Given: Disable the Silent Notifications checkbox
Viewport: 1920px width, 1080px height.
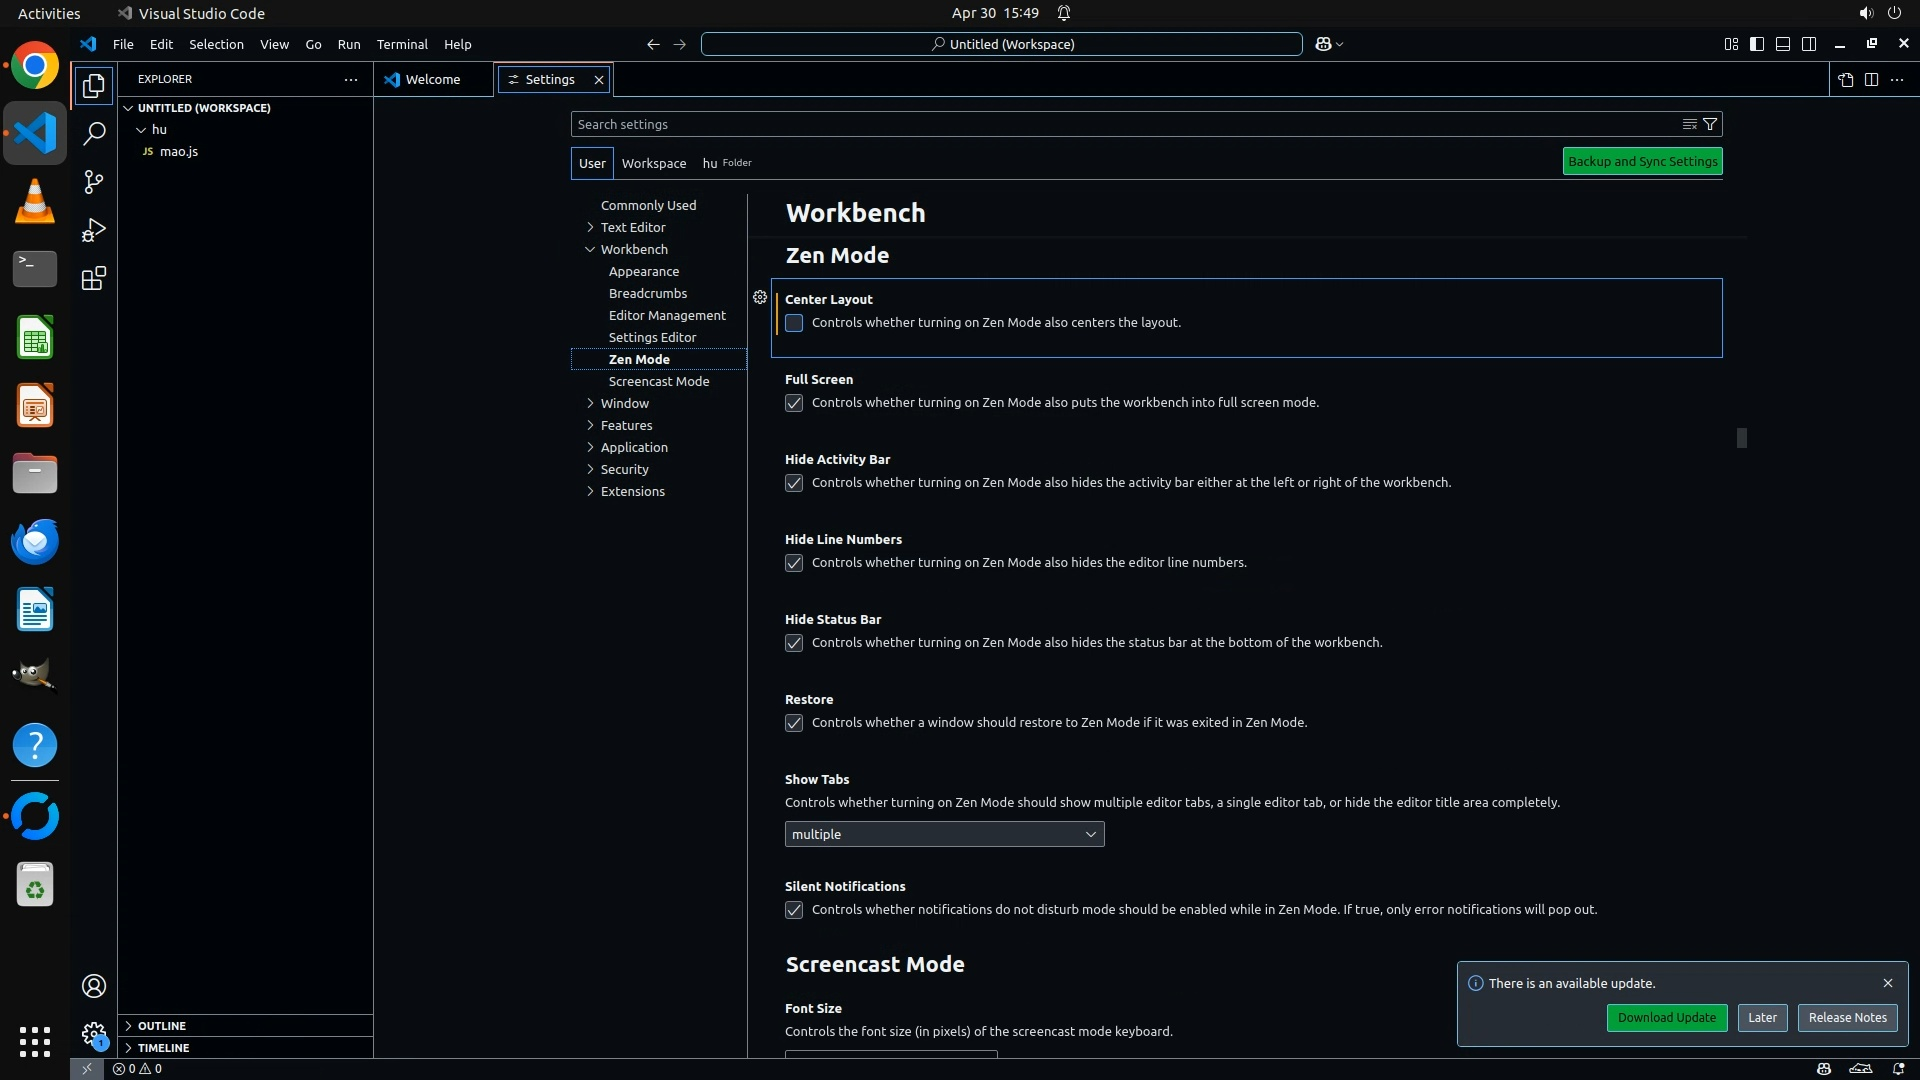Looking at the screenshot, I should 794,910.
